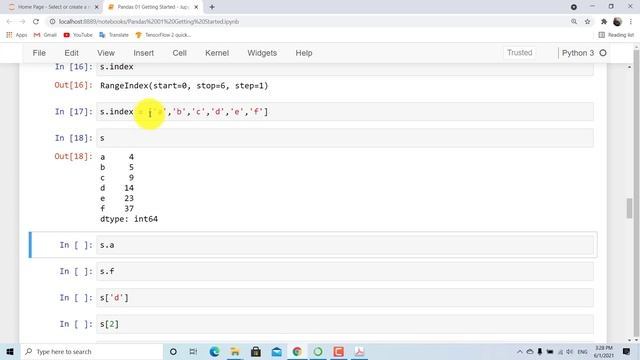Open the Widgets menu
The image size is (640, 360).
tap(262, 53)
